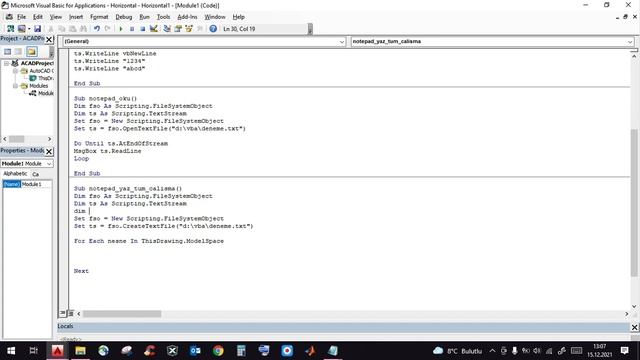Click the (Name) property value Module1
Image resolution: width=640 pixels, height=360 pixels.
tap(36, 184)
